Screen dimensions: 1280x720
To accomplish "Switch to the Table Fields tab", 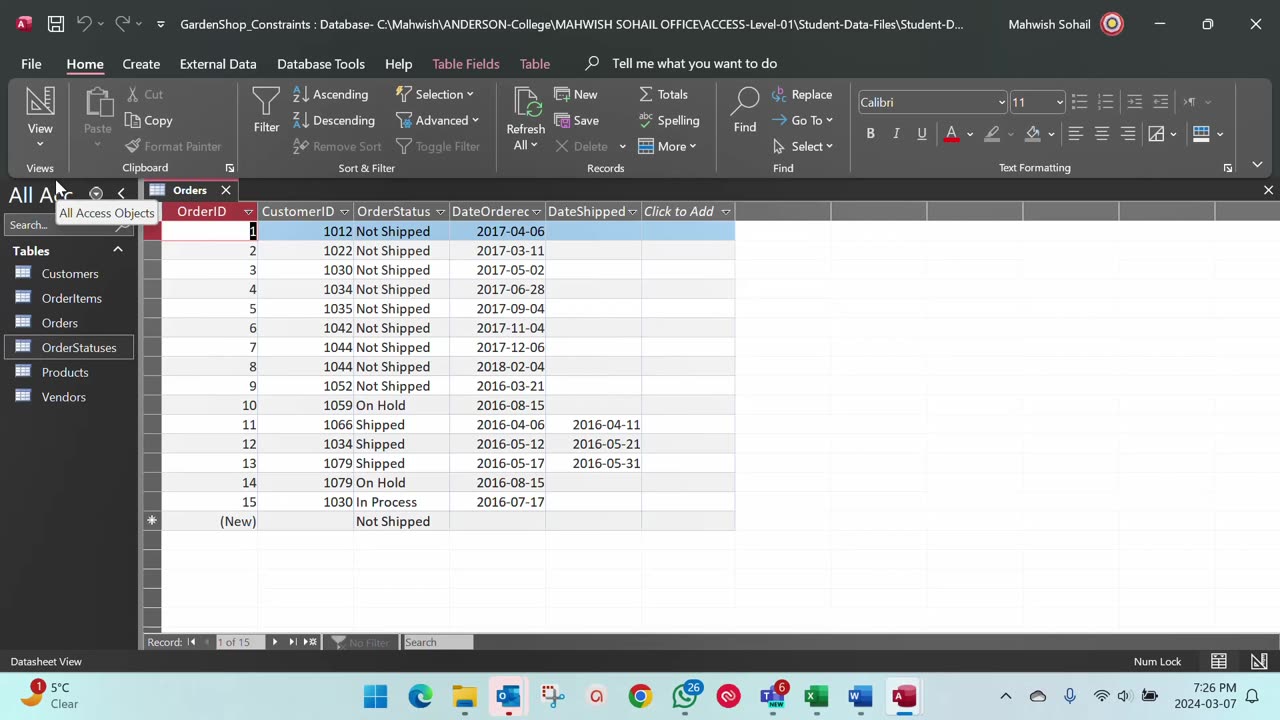I will click(466, 63).
